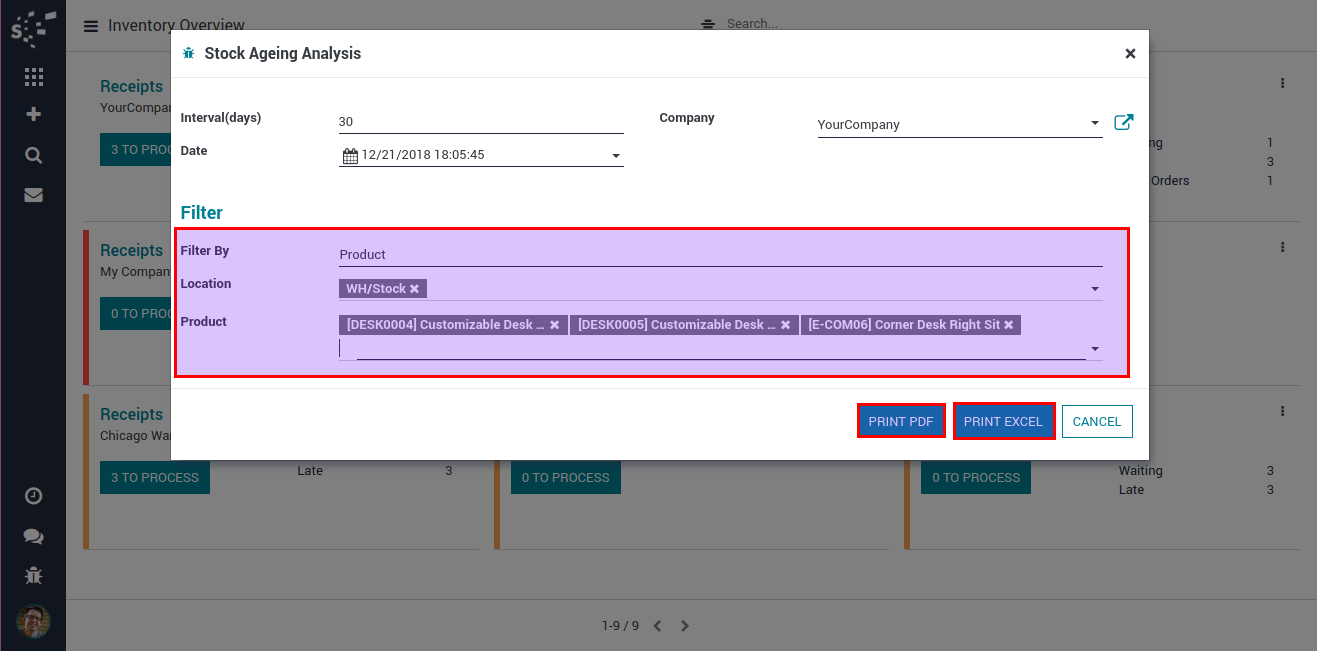
Task: Click the Print PDF button
Action: click(900, 421)
